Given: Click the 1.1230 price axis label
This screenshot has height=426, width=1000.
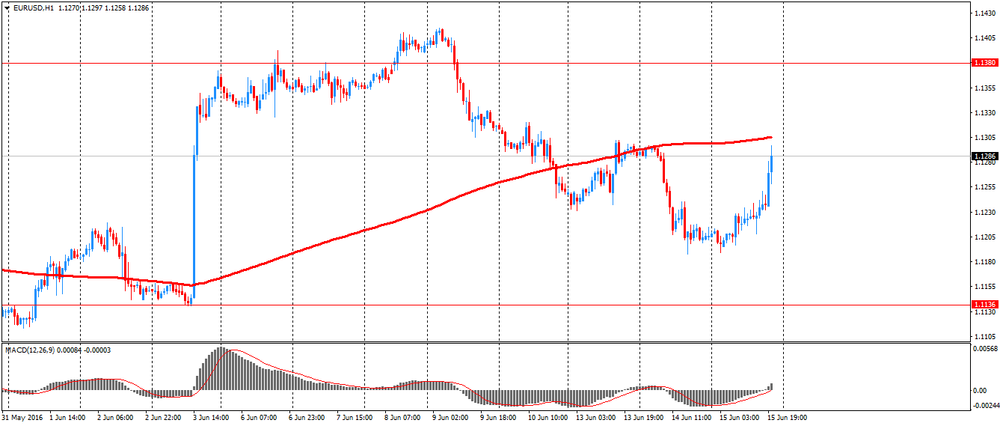Looking at the screenshot, I should pos(983,212).
